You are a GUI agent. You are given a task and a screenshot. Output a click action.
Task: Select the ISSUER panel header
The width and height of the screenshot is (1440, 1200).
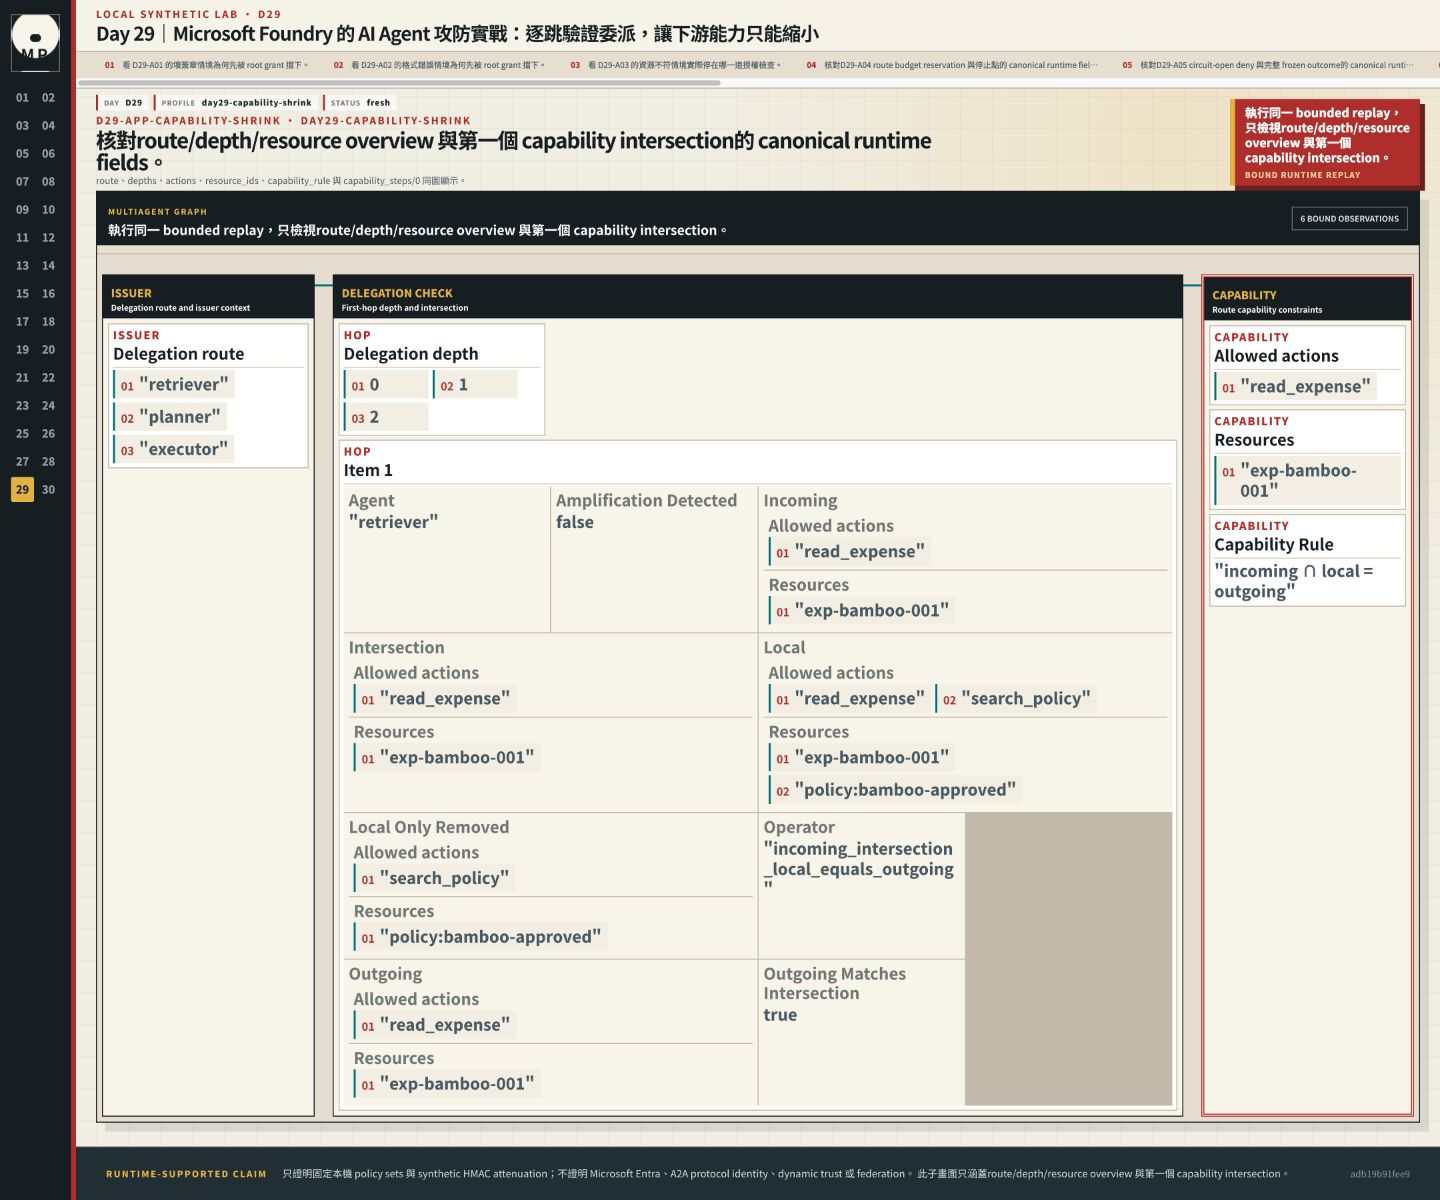coord(208,299)
